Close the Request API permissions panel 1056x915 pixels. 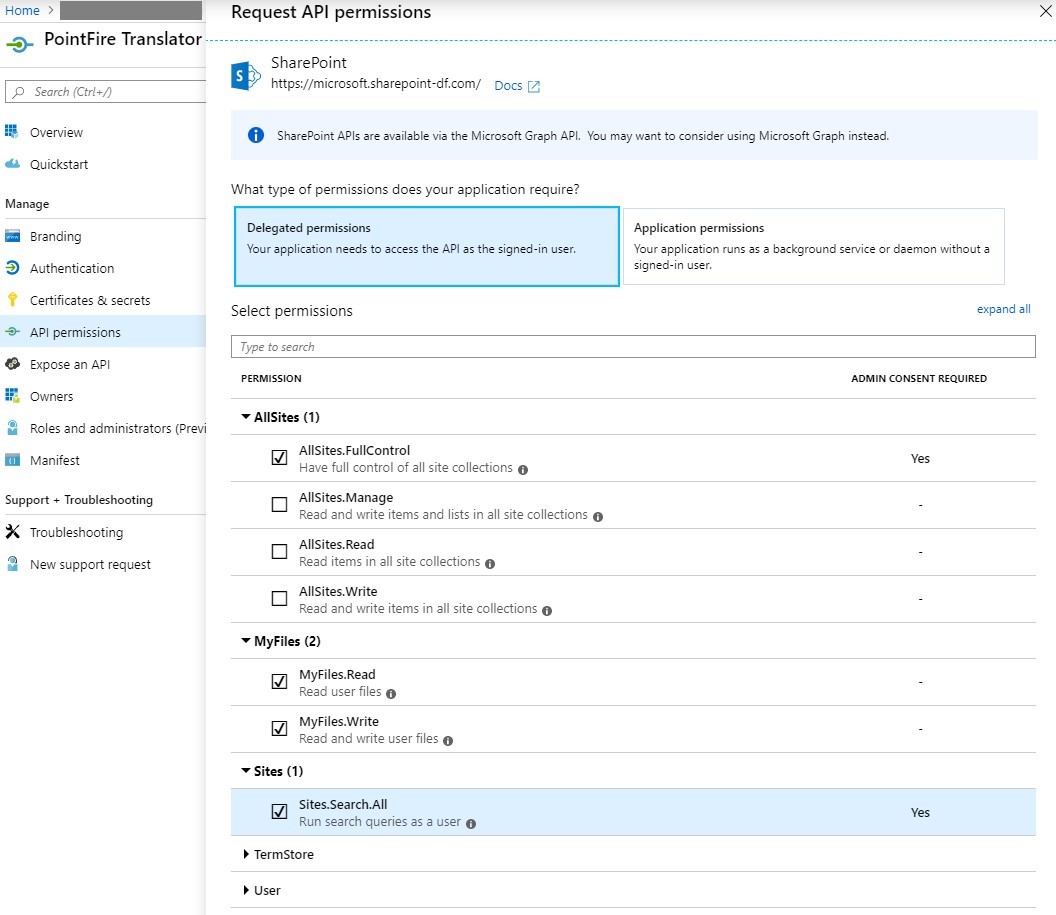pyautogui.click(x=1045, y=11)
